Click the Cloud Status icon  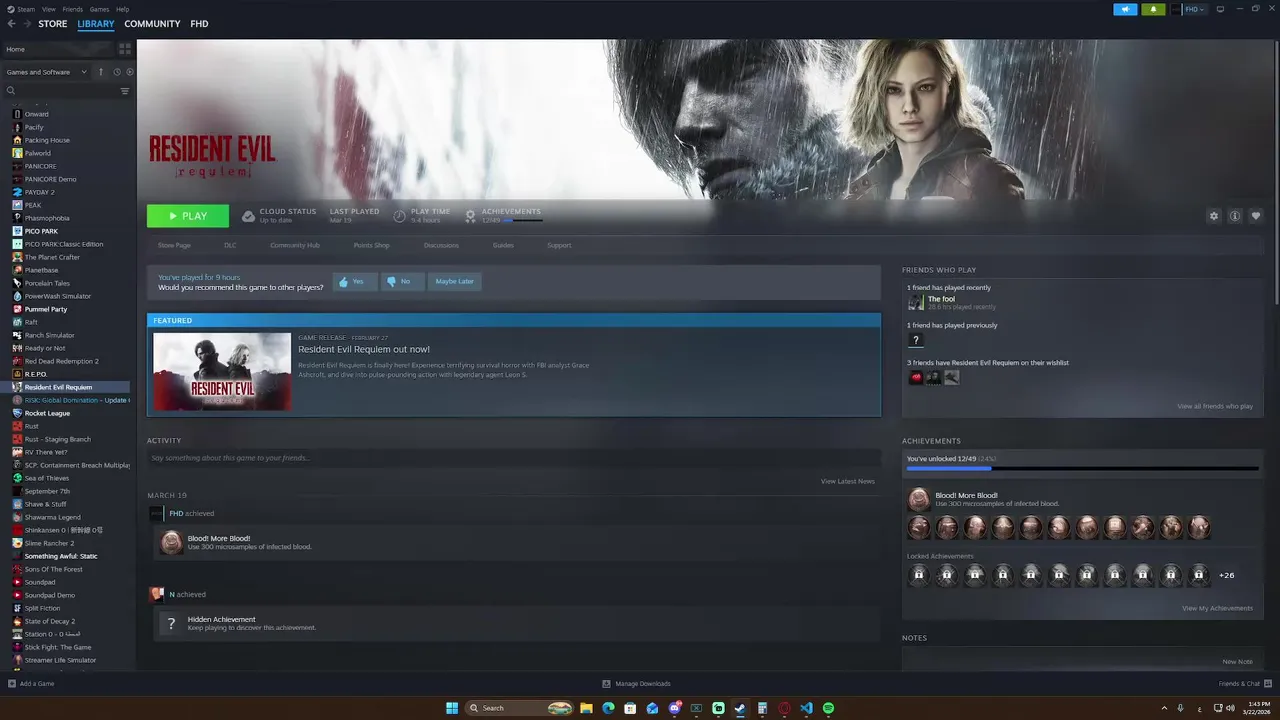click(x=248, y=216)
